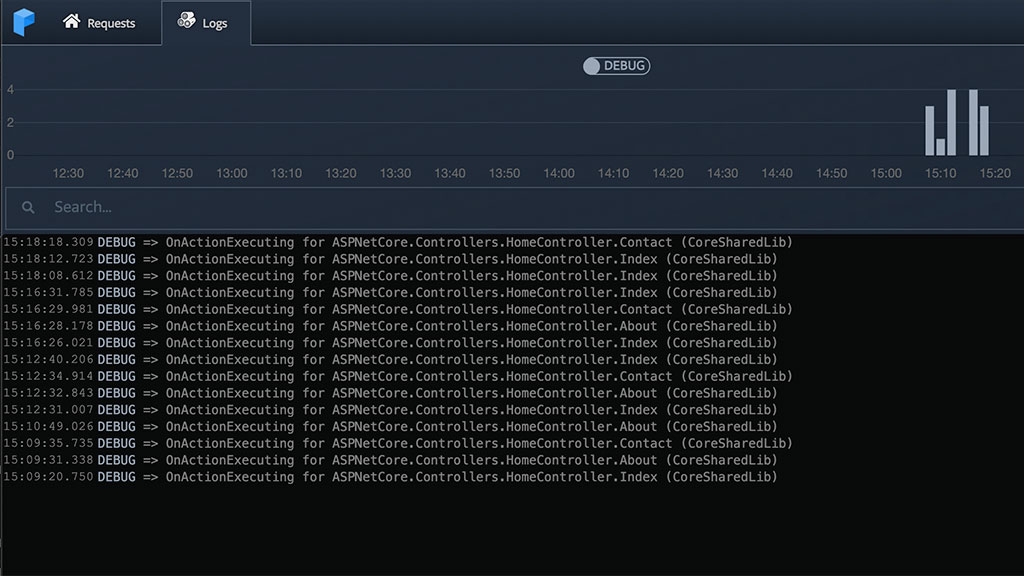The width and height of the screenshot is (1024, 576).
Task: Click the magnifier search icon
Action: [x=28, y=208]
